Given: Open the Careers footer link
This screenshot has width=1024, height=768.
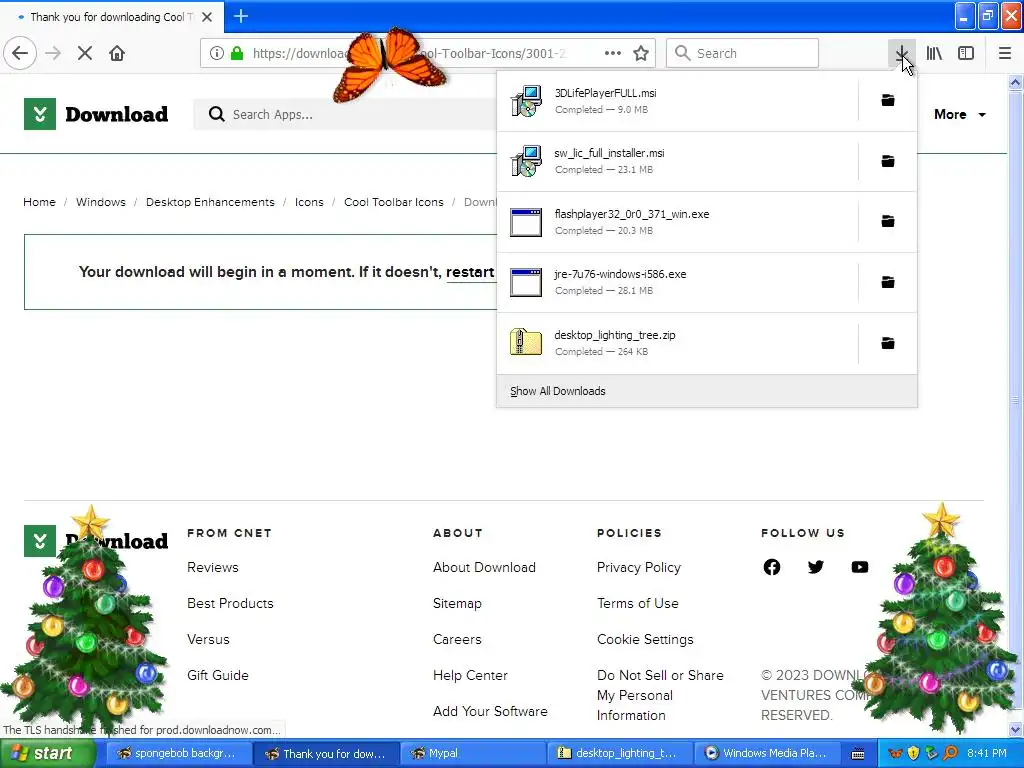Looking at the screenshot, I should coord(457,639).
